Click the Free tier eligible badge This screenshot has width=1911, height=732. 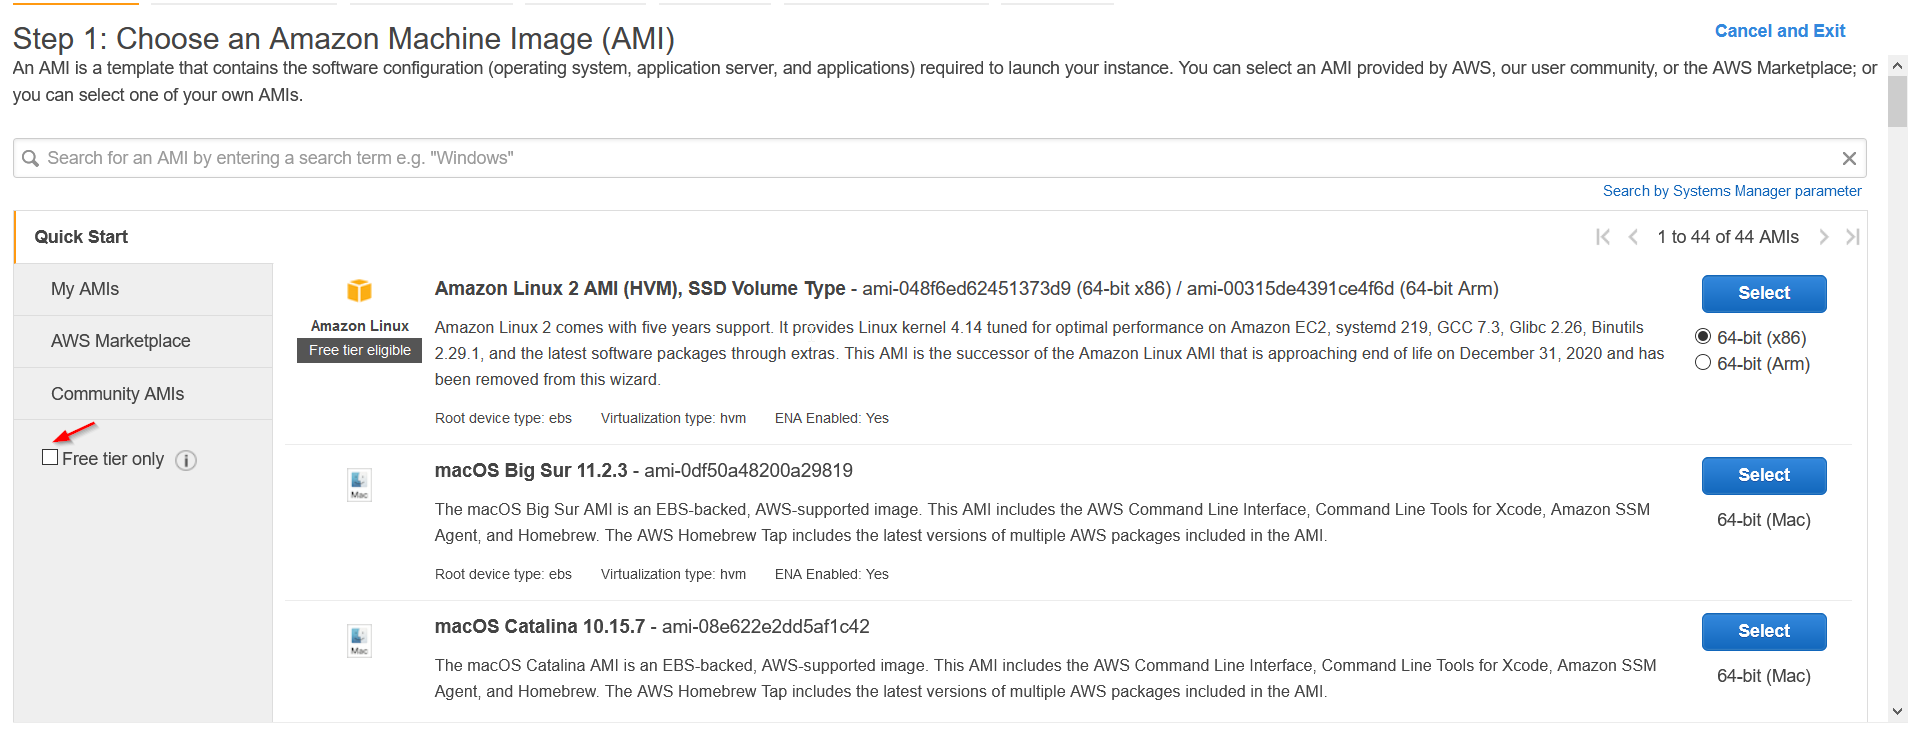360,350
